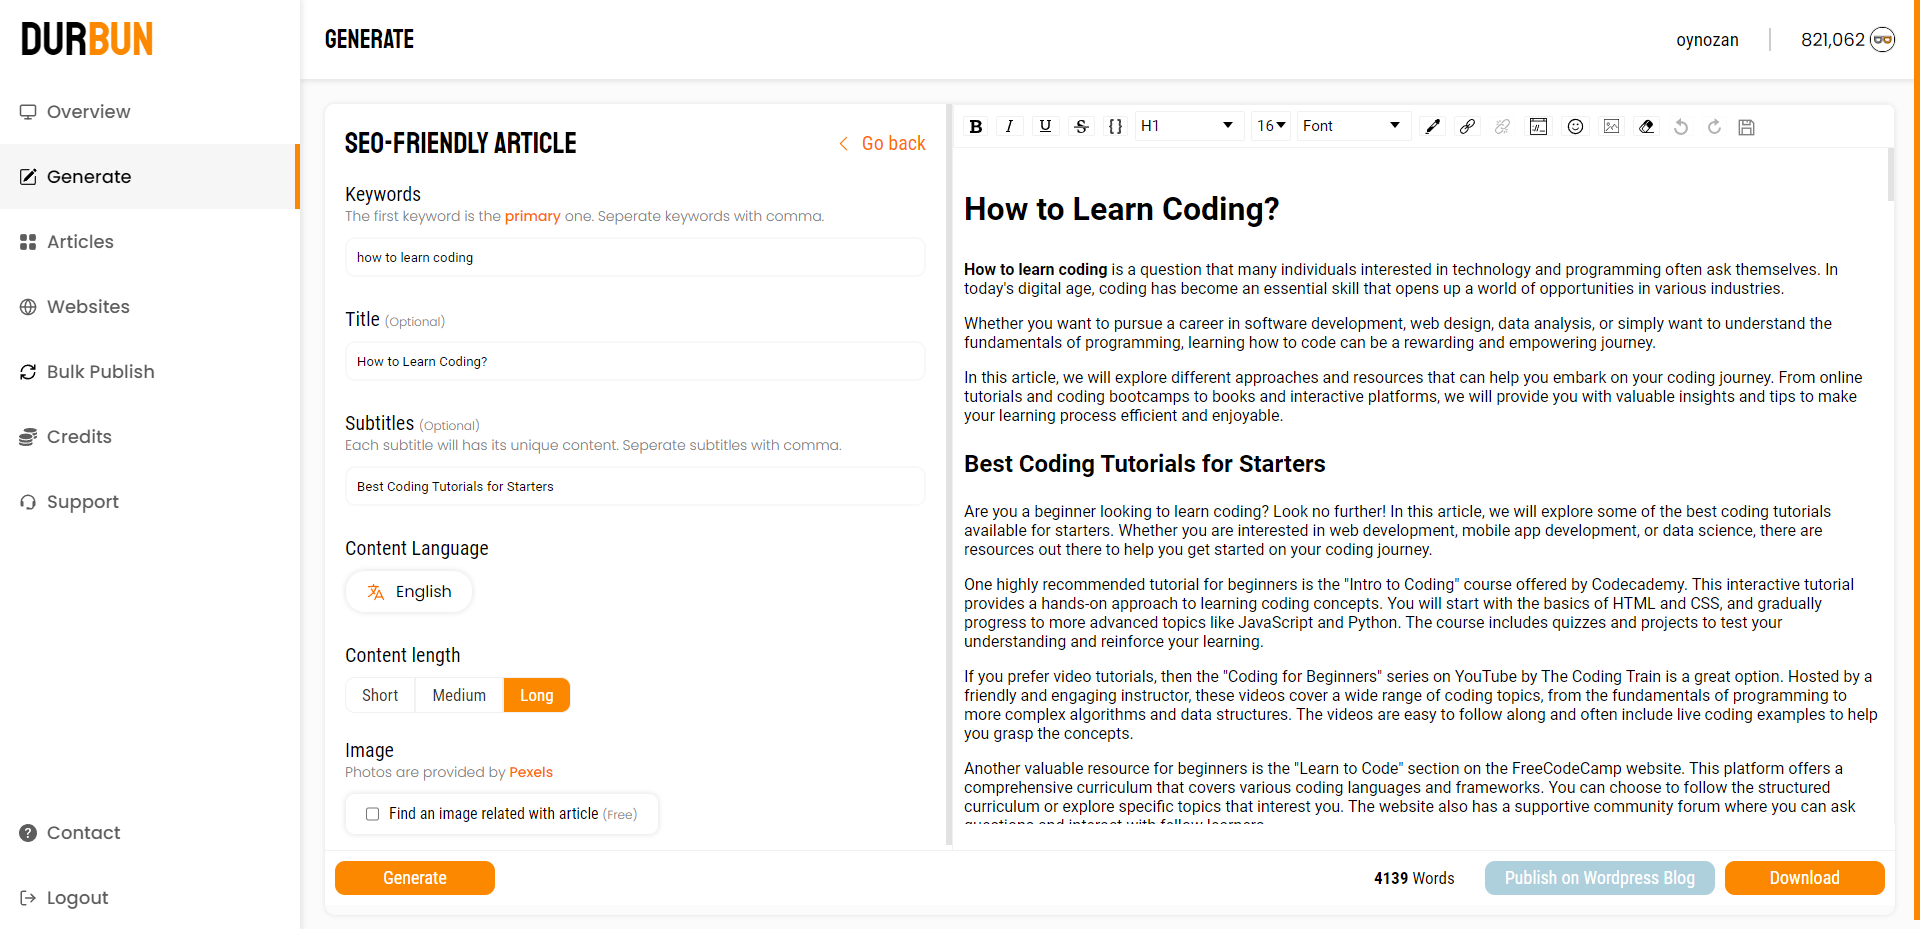Image resolution: width=1920 pixels, height=929 pixels.
Task: Clear formatting with the eraser icon
Action: (x=1646, y=126)
